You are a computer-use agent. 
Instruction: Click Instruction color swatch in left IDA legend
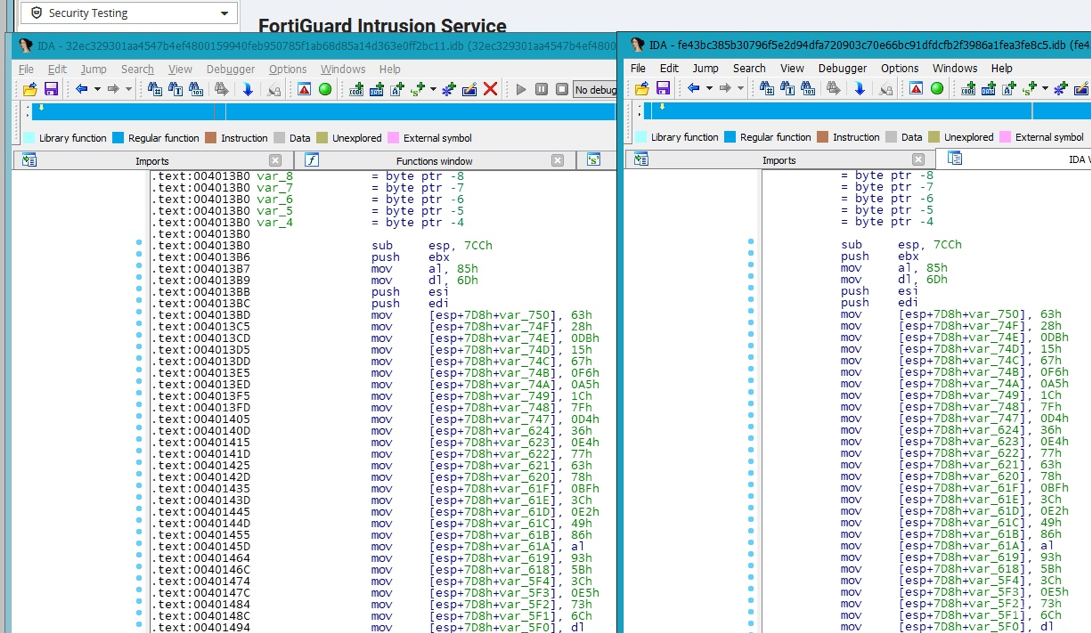(x=211, y=138)
